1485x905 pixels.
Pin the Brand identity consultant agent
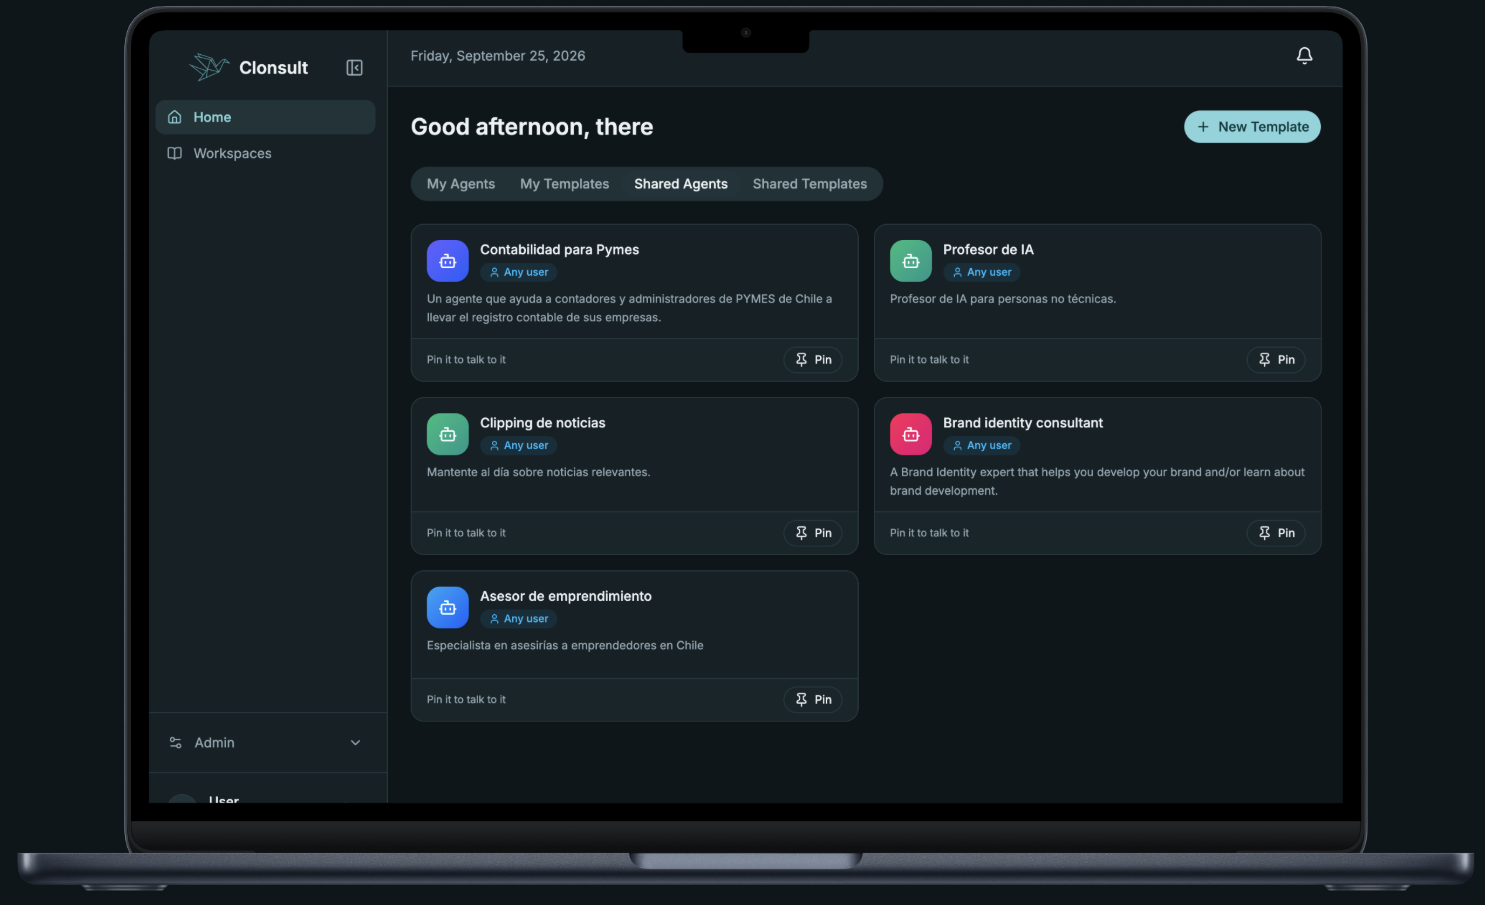coord(1276,533)
